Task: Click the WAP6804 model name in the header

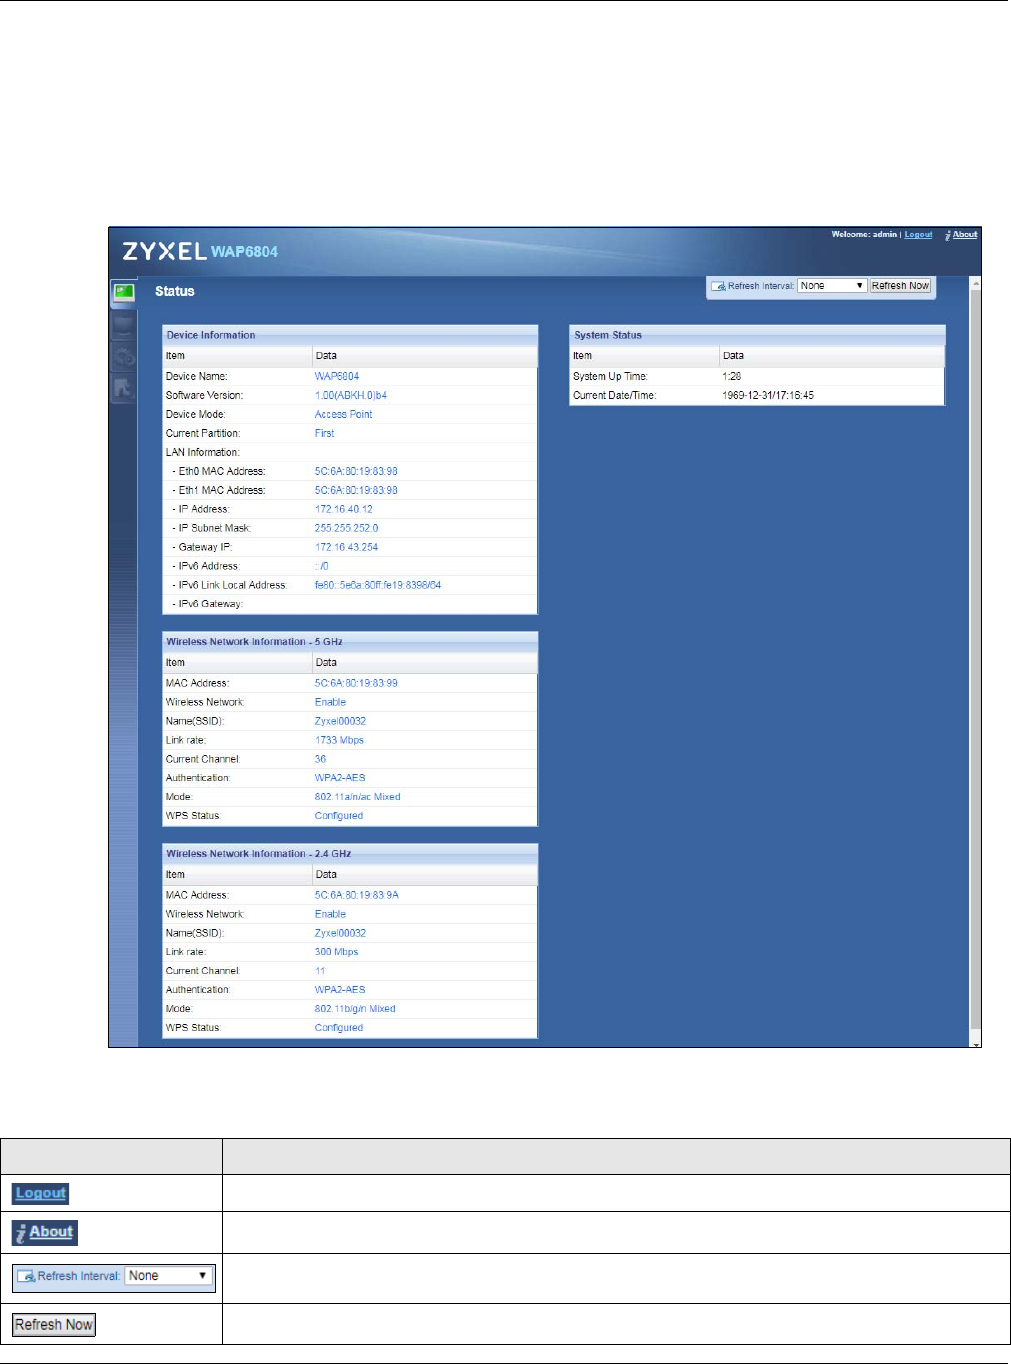Action: coord(245,252)
